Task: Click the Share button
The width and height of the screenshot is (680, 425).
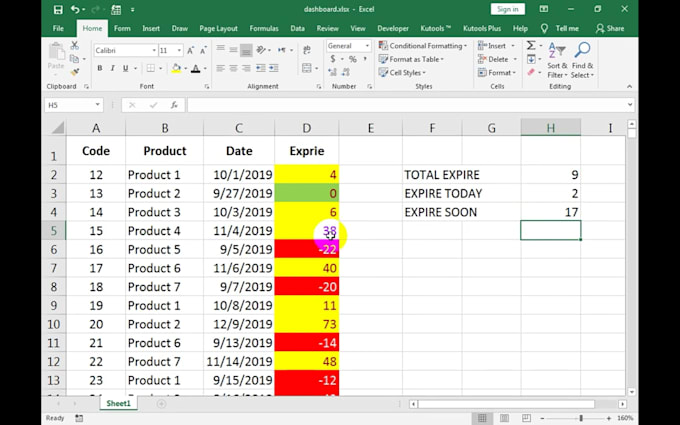Action: tap(610, 28)
